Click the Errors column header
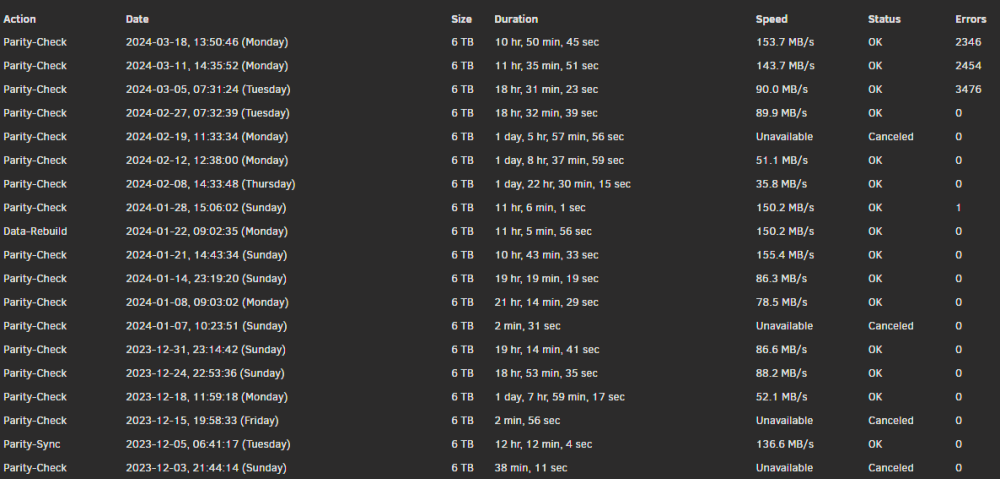1000x479 pixels. (x=971, y=19)
